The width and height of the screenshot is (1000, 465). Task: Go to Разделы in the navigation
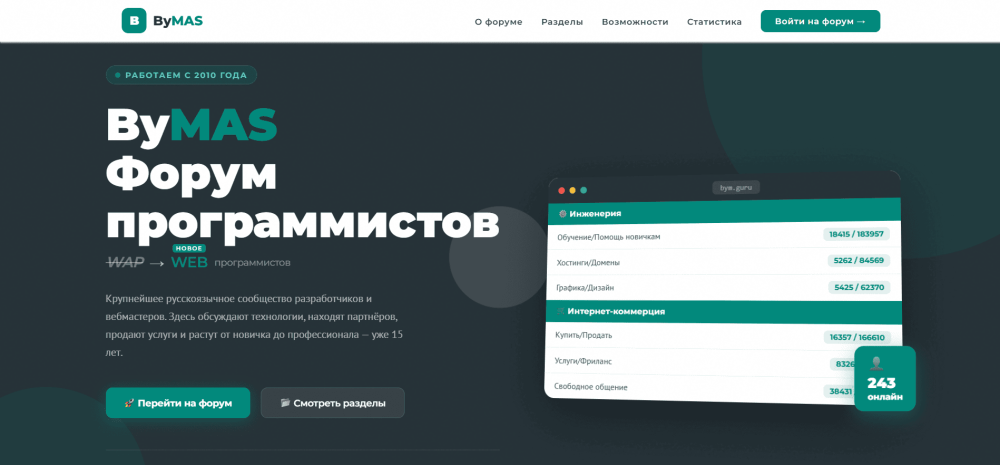562,21
